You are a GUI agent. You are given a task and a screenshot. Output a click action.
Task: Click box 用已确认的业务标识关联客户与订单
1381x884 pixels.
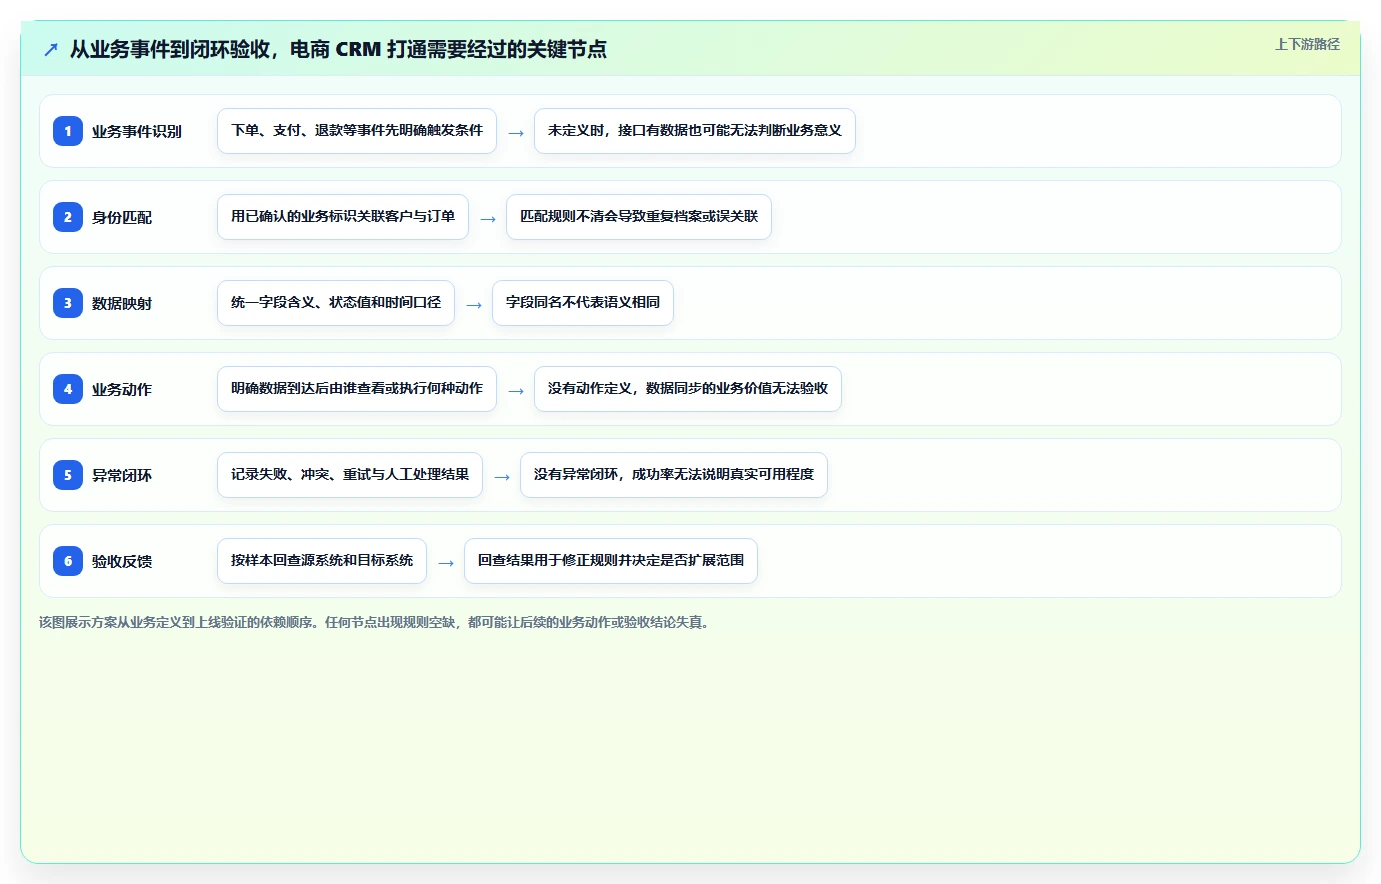click(343, 217)
